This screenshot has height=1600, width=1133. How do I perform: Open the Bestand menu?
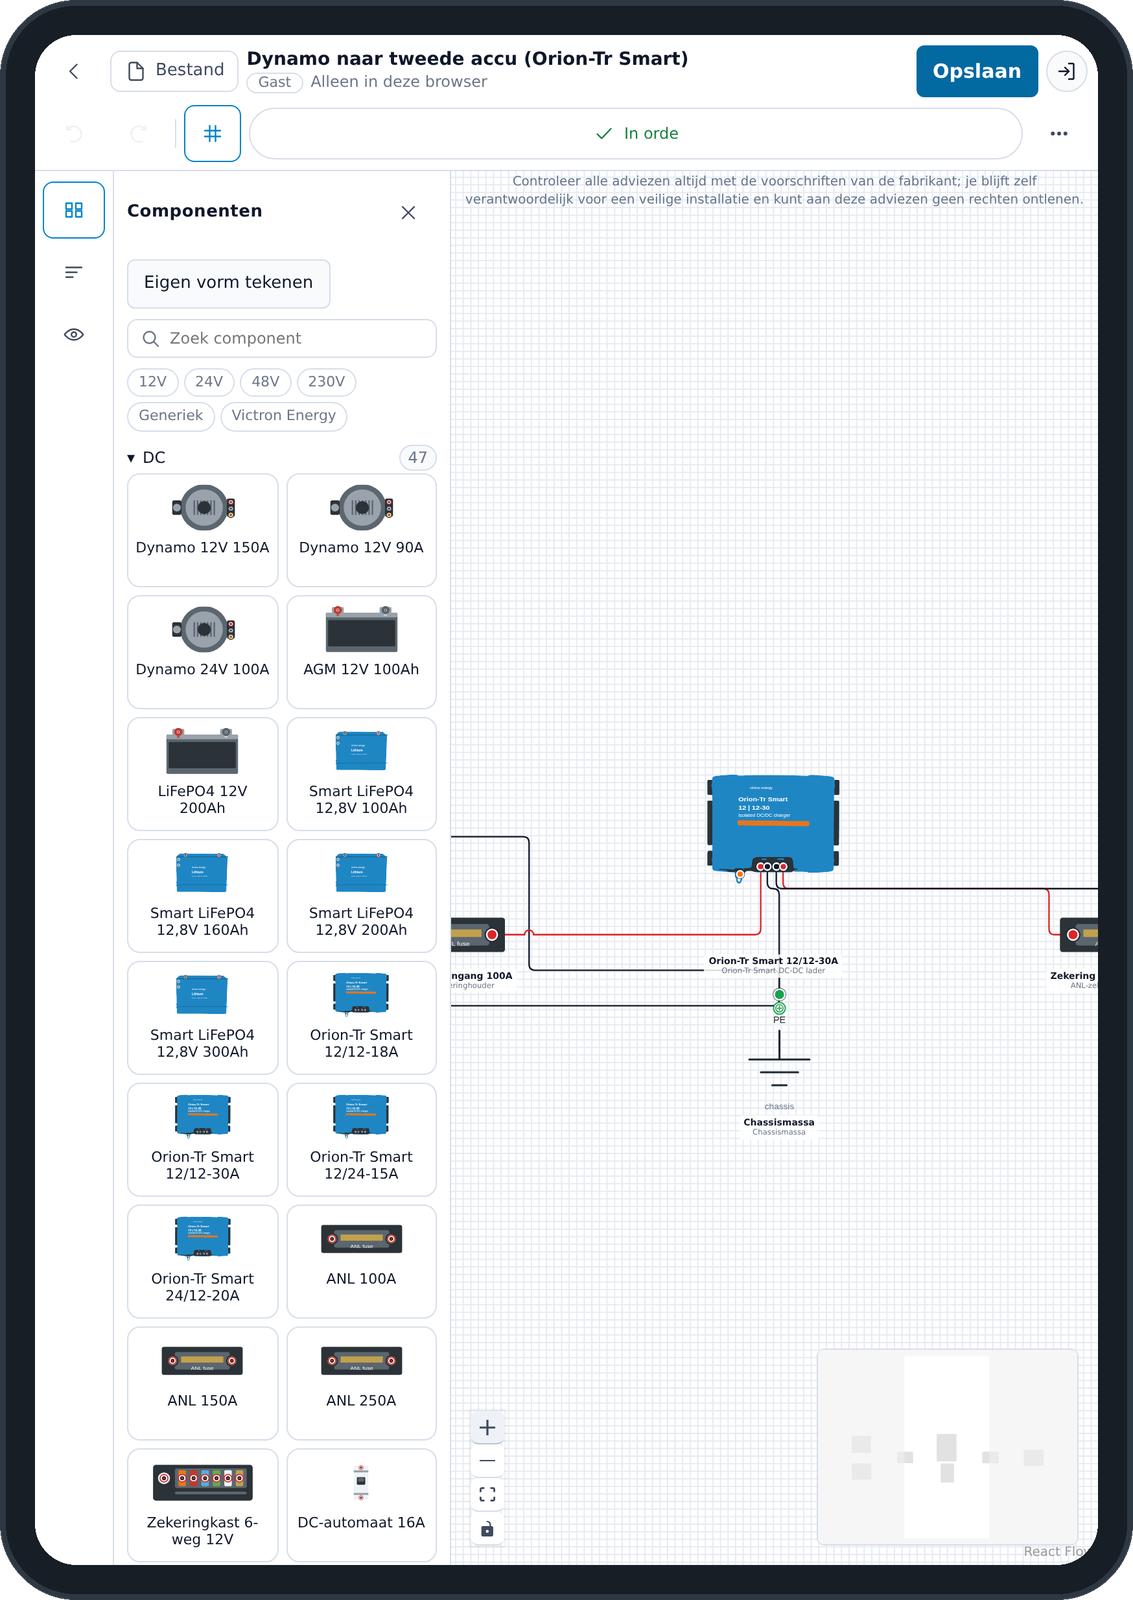[174, 70]
